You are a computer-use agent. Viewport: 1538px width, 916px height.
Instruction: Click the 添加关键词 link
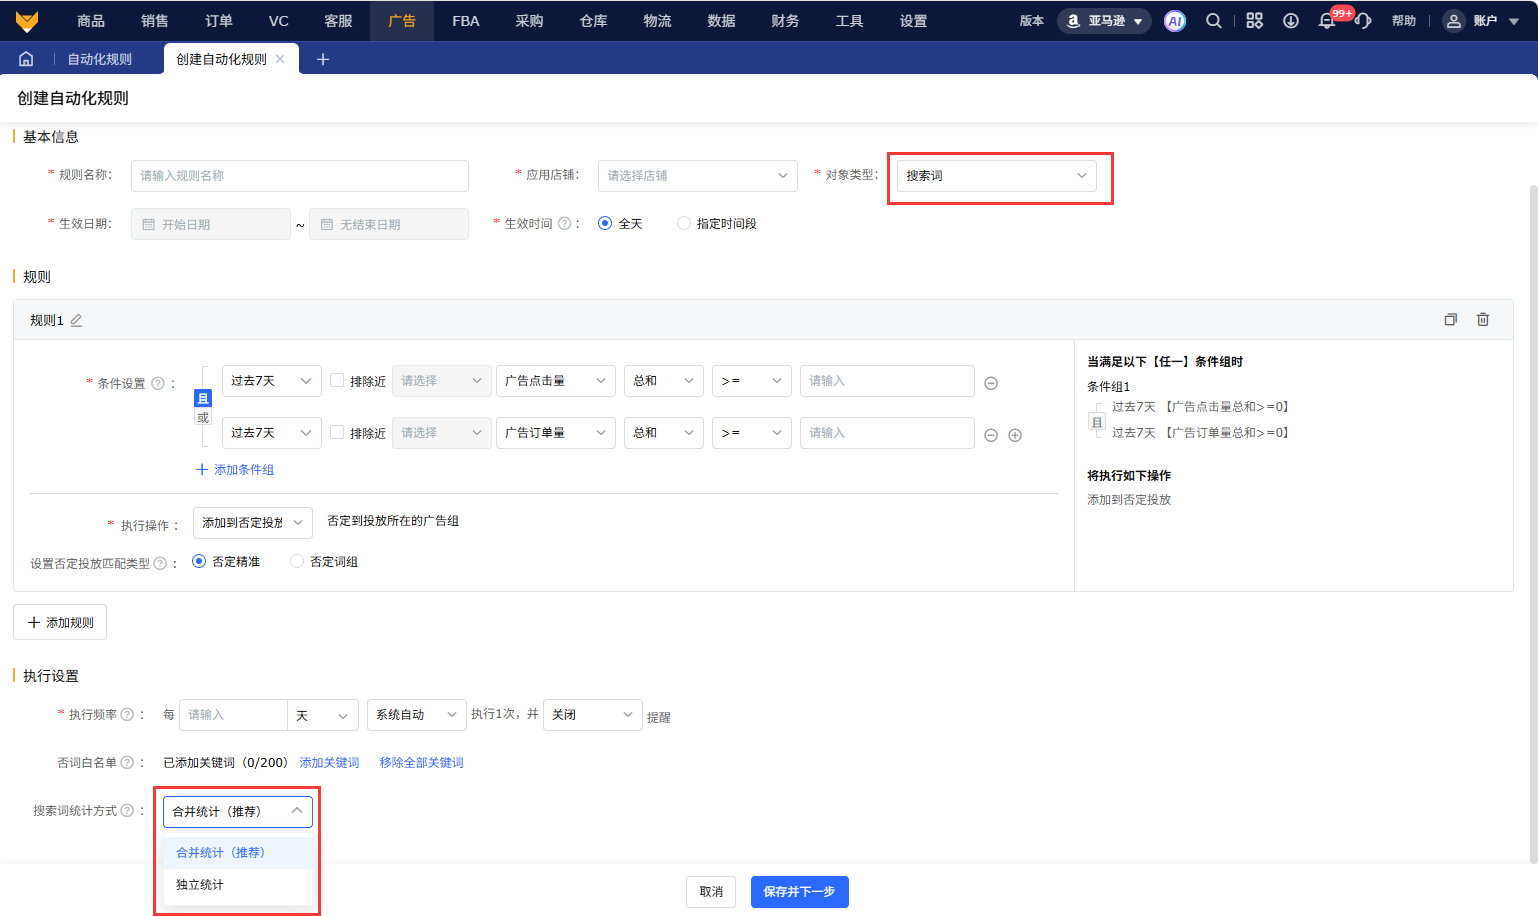329,763
